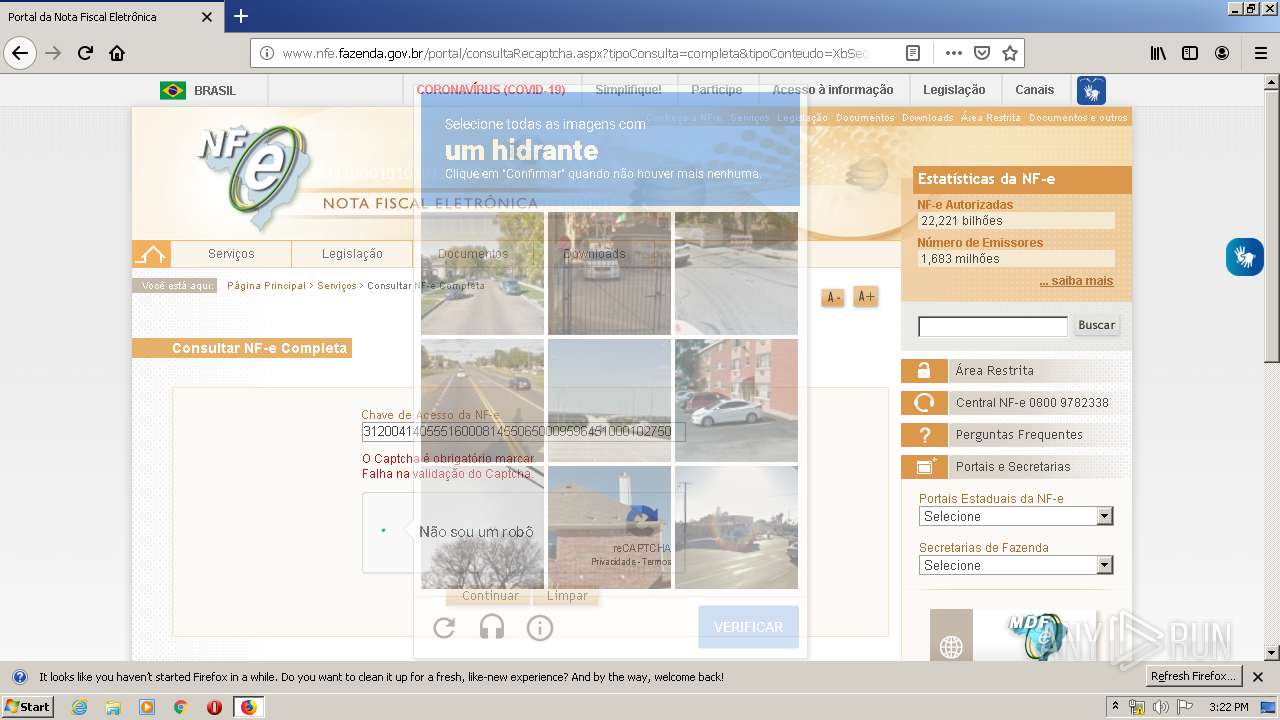
Task: Launch Internet Explorer from the taskbar
Action: (80, 707)
